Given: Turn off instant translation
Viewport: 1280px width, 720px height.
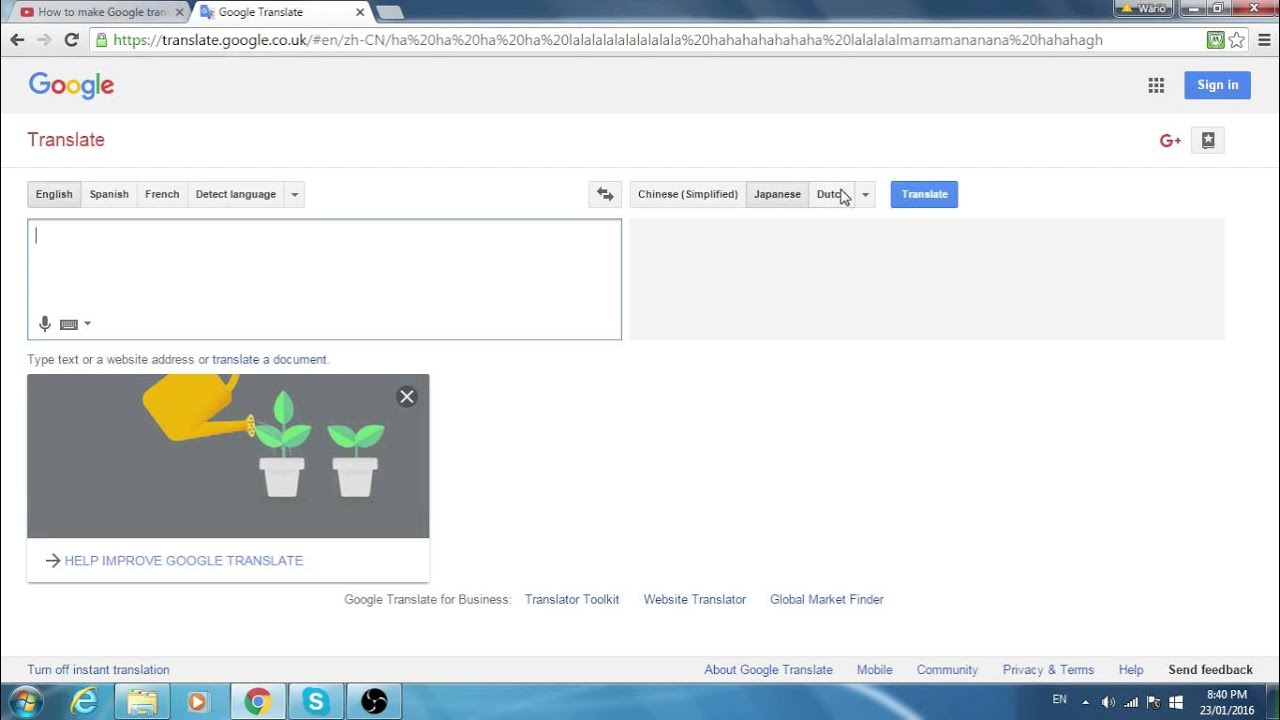Looking at the screenshot, I should (x=98, y=670).
